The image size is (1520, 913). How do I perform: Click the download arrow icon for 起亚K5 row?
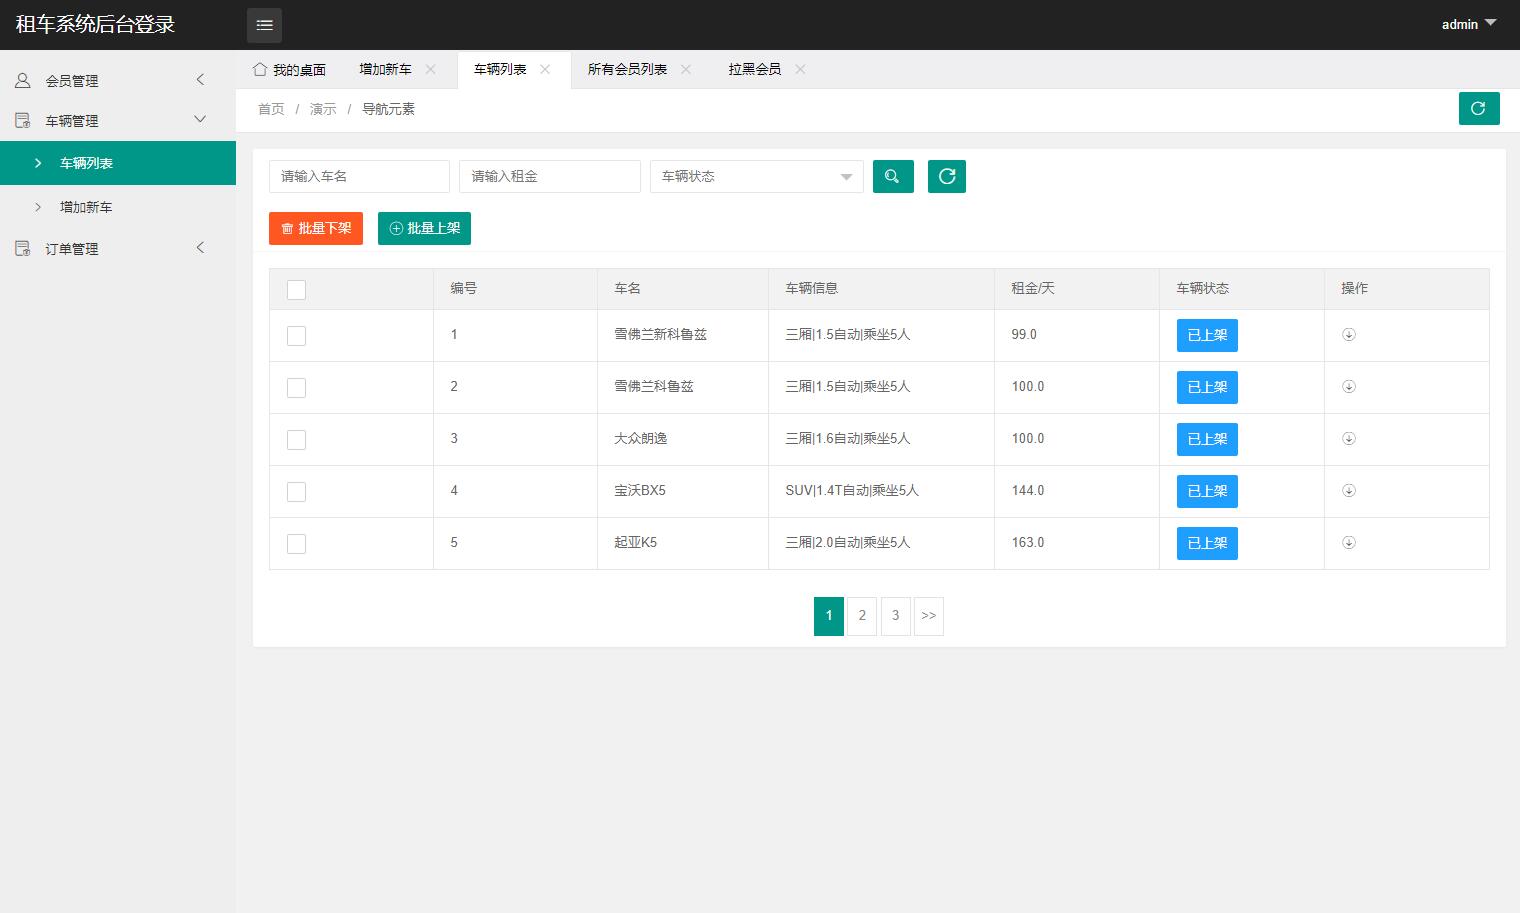point(1349,543)
